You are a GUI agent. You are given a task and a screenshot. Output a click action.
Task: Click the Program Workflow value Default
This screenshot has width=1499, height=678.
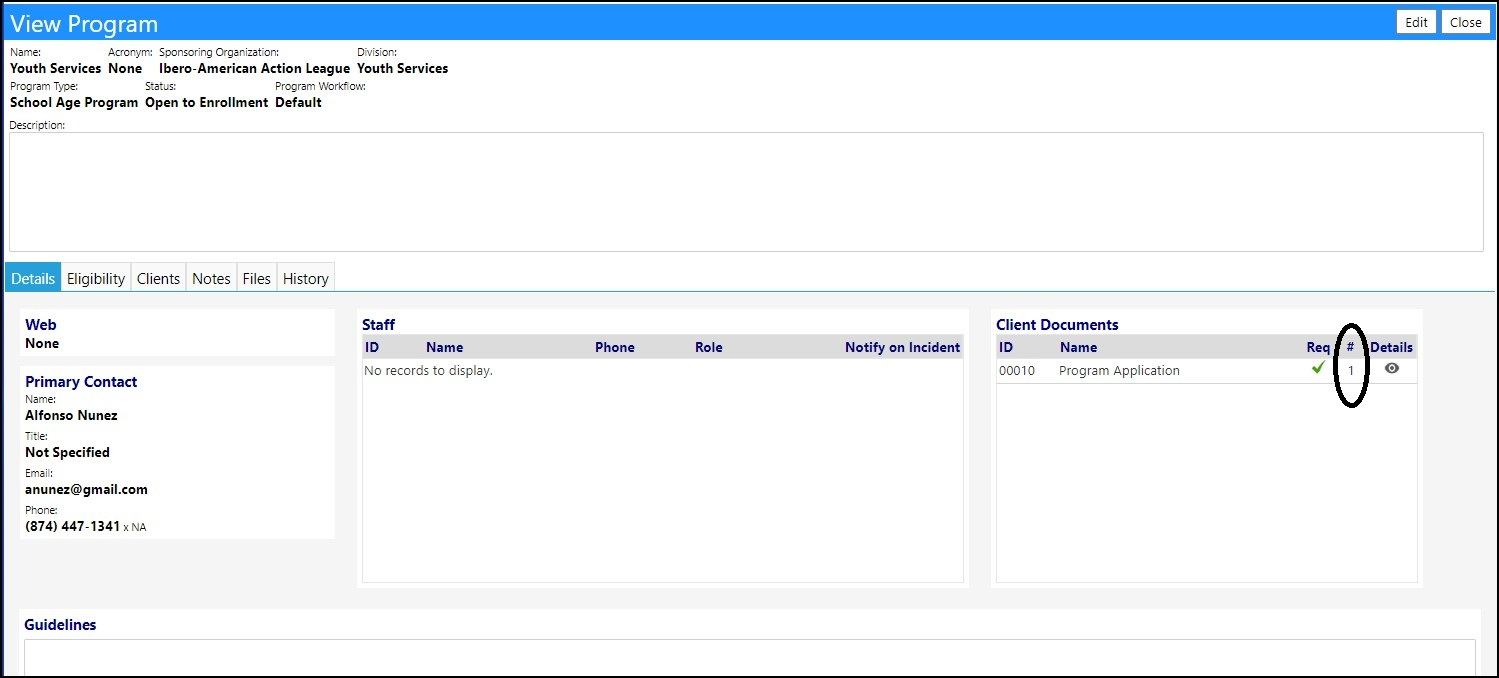point(298,102)
